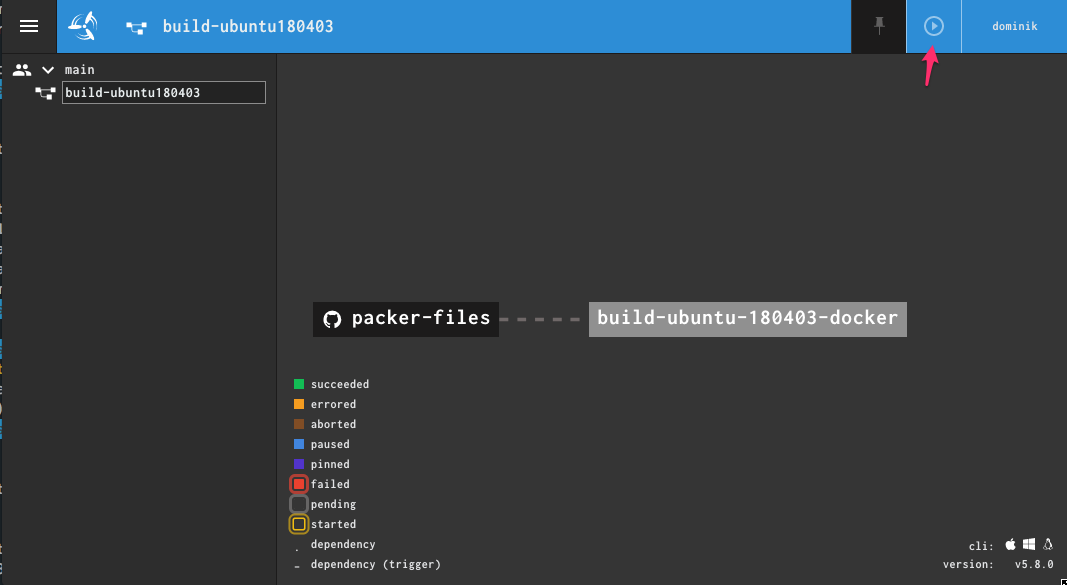Image resolution: width=1067 pixels, height=585 pixels.
Task: Download the macOS CLI via Apple icon
Action: coord(1010,545)
